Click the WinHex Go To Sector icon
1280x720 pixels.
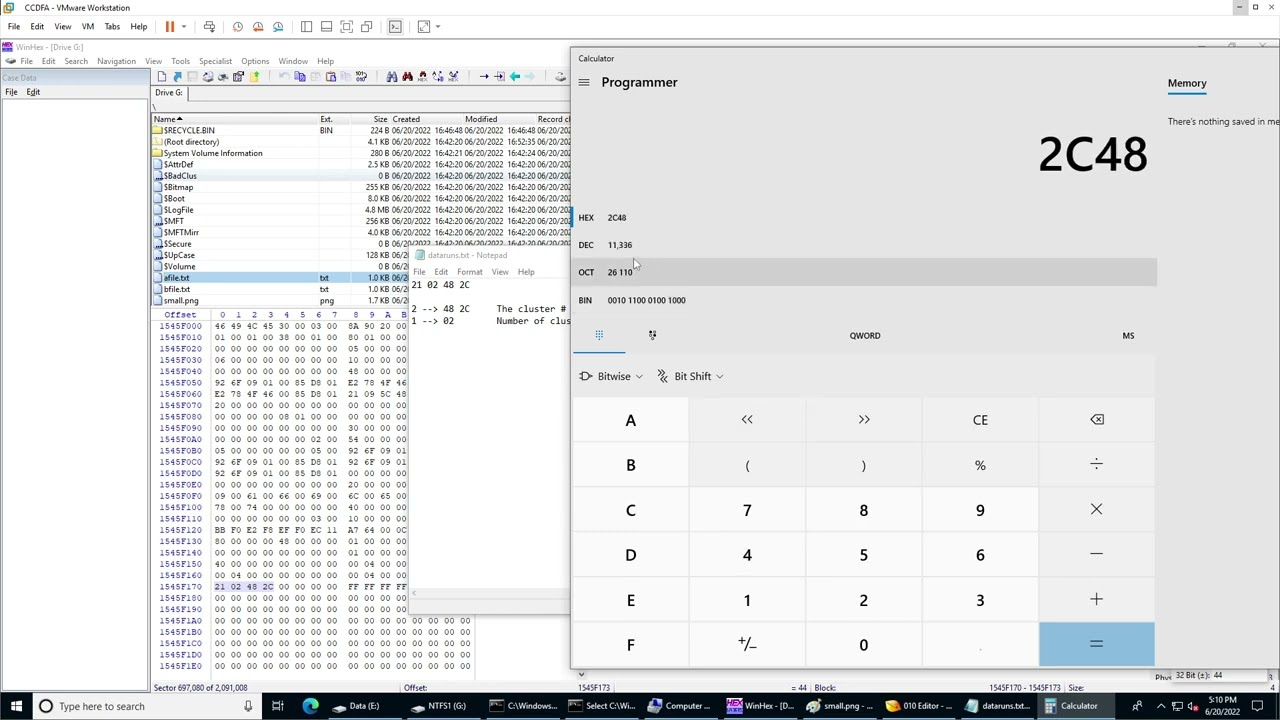(499, 77)
